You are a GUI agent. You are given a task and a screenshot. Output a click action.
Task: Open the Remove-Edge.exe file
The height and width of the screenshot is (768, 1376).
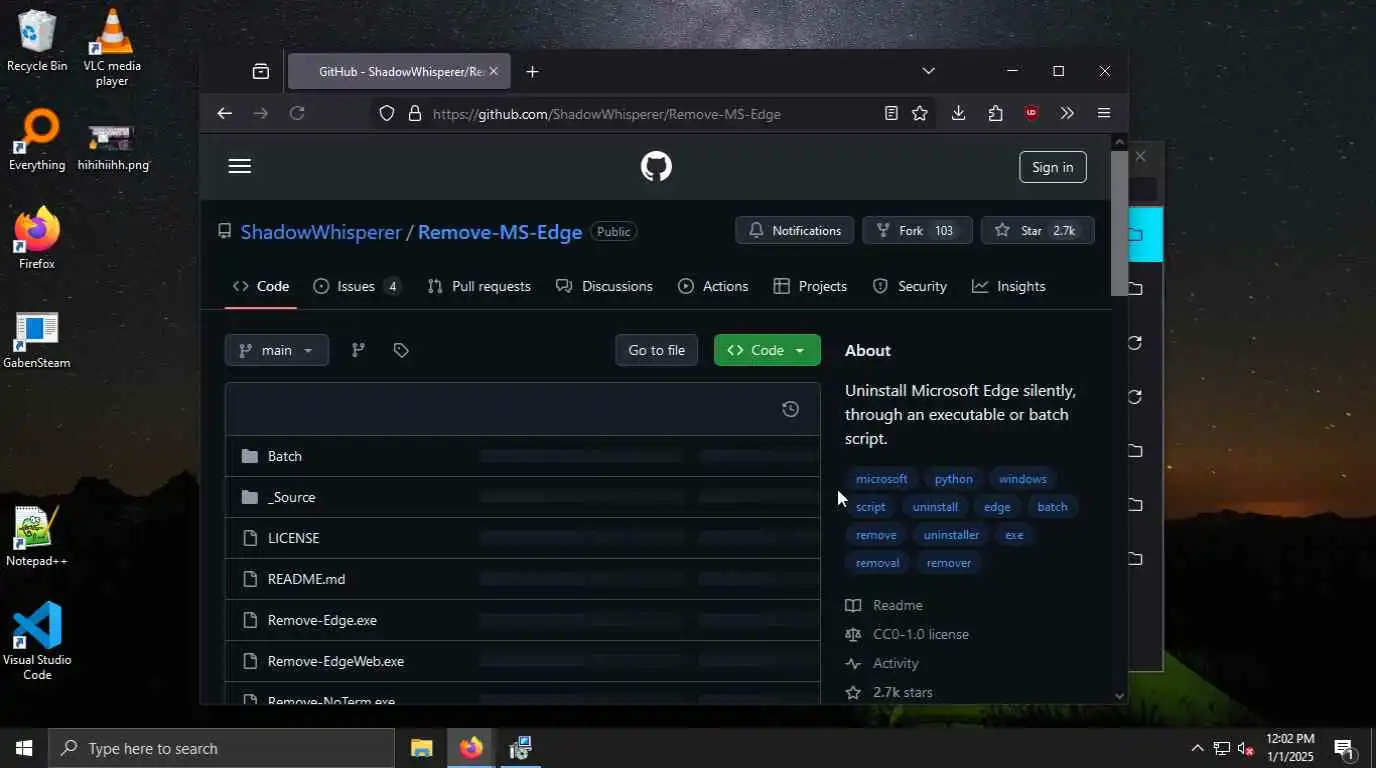coord(322,620)
